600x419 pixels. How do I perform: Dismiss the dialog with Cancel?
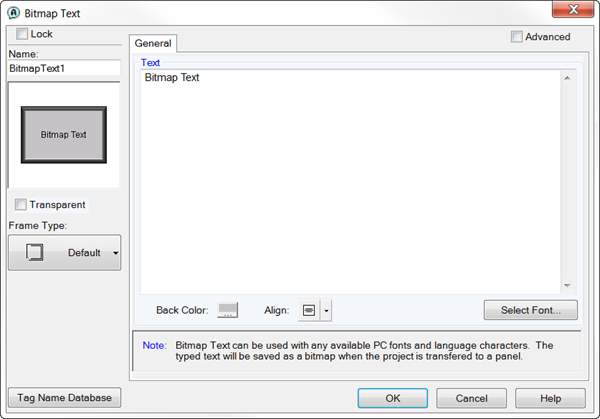tap(471, 398)
